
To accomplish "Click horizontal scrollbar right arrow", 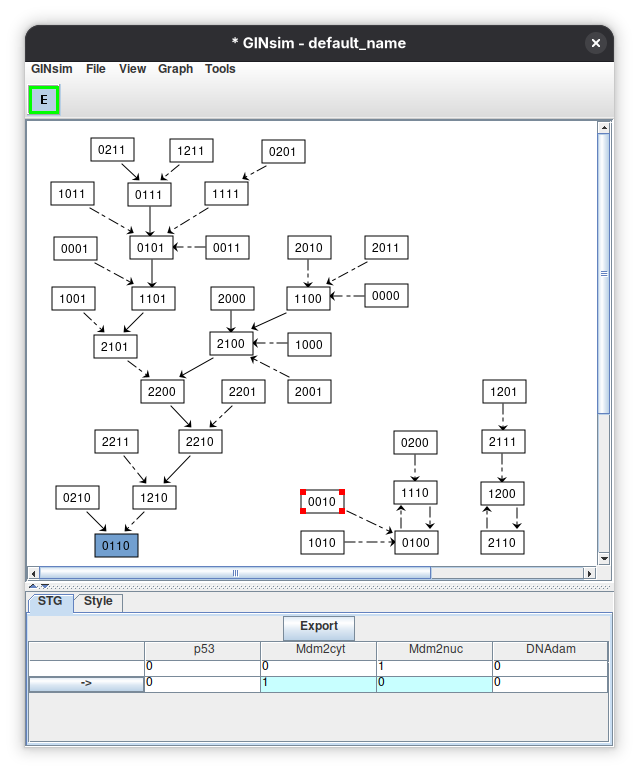I will [589, 573].
